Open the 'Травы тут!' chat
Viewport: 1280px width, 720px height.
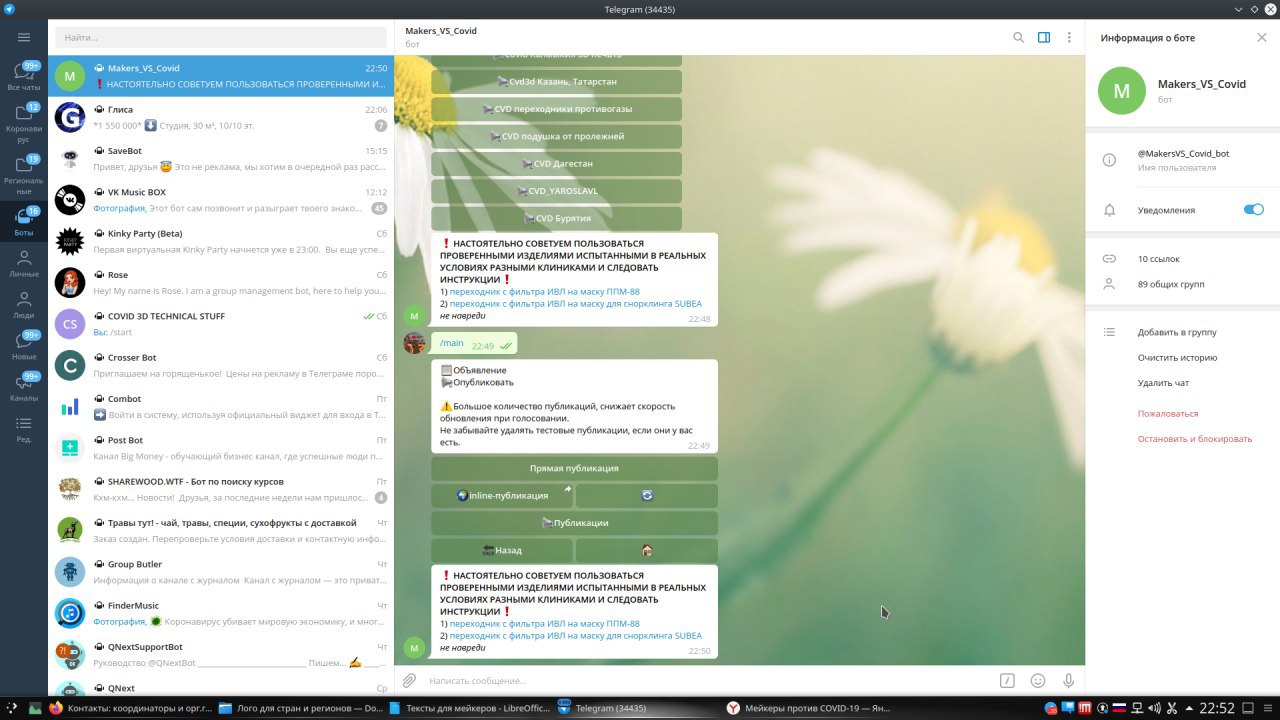[x=221, y=530]
